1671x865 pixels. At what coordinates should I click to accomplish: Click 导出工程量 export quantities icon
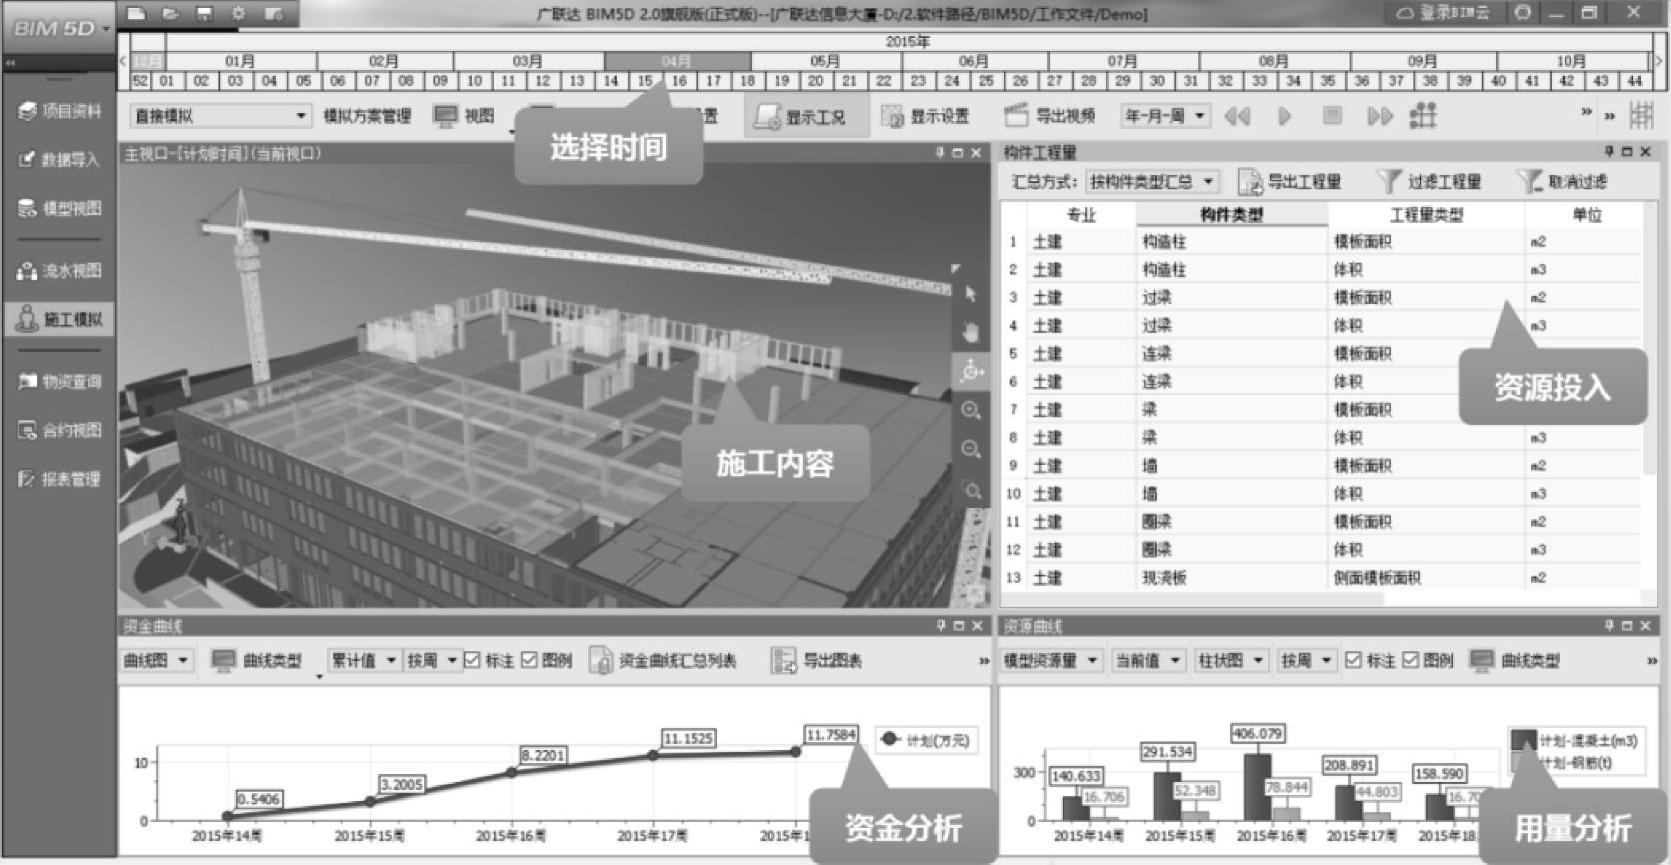[x=1249, y=181]
